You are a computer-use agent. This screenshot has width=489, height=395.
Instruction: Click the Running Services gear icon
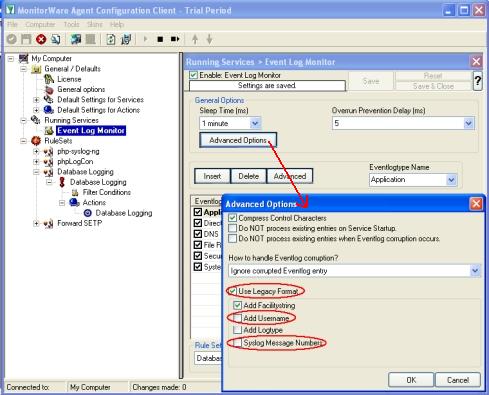pyautogui.click(x=36, y=120)
